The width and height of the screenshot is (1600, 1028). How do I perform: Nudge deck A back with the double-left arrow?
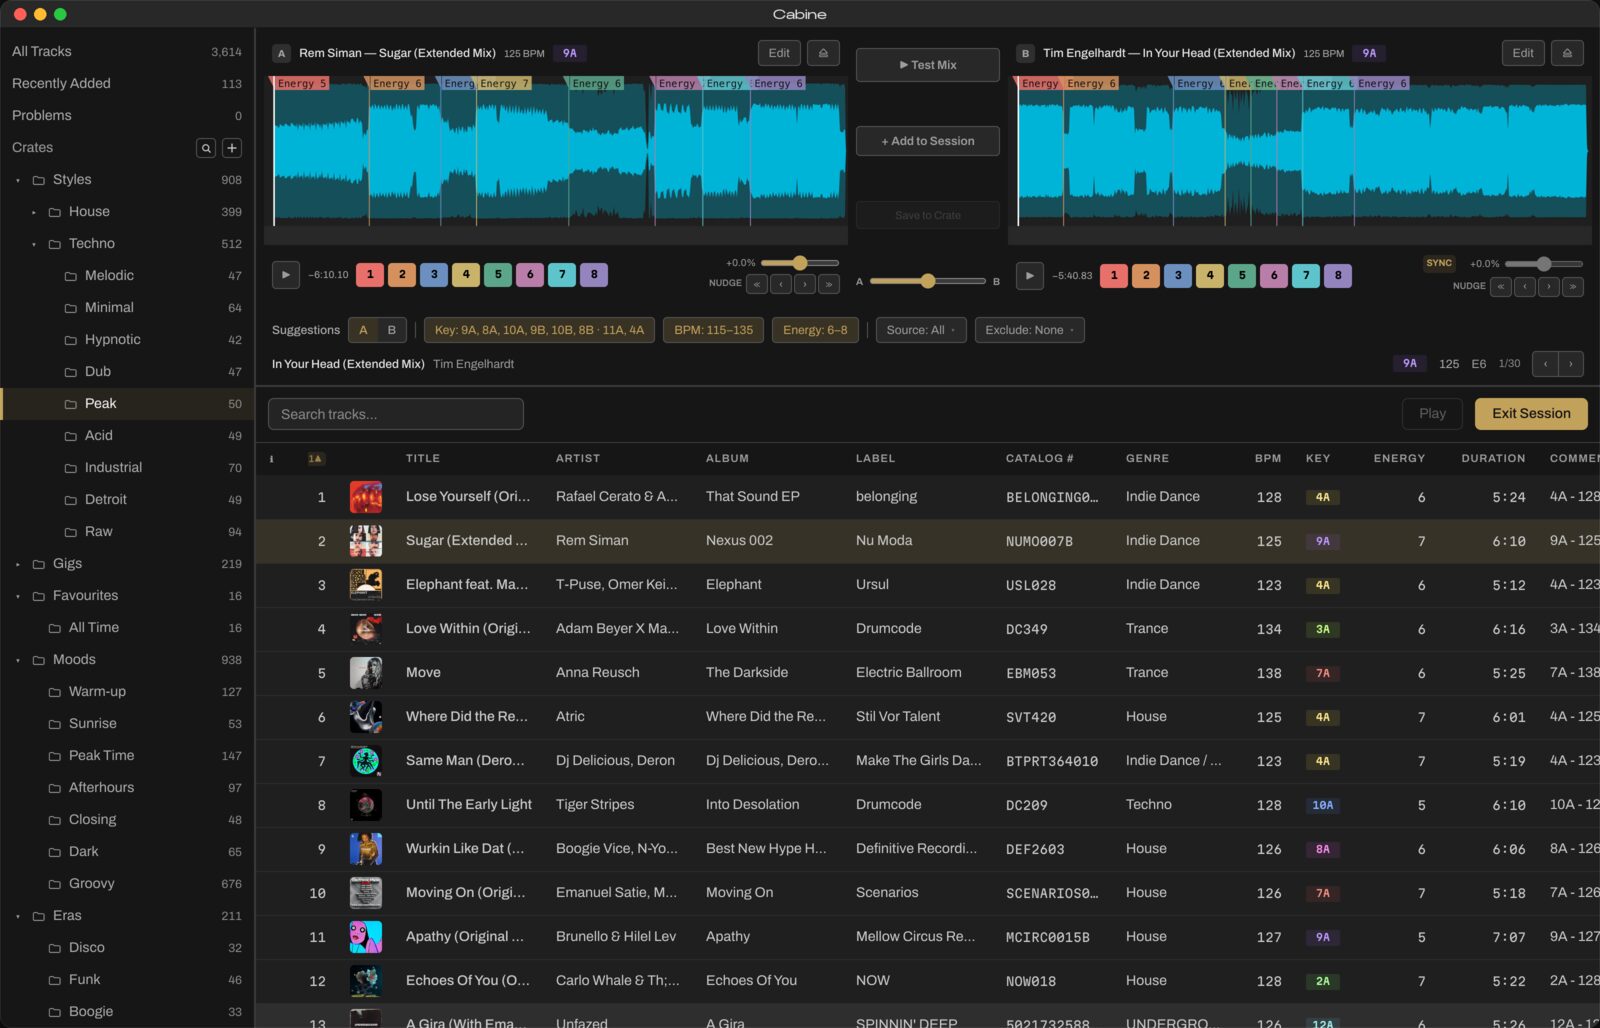(757, 284)
